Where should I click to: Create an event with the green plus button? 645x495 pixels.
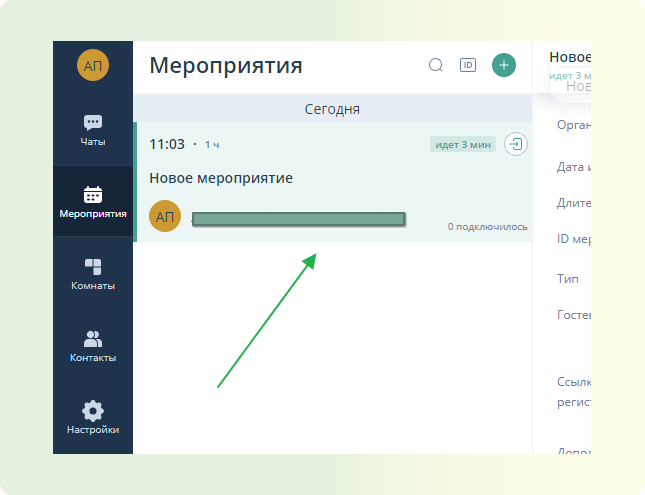[x=504, y=65]
